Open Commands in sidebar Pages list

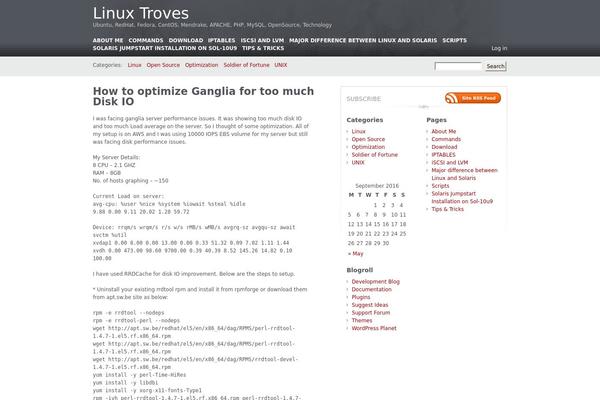(446, 139)
